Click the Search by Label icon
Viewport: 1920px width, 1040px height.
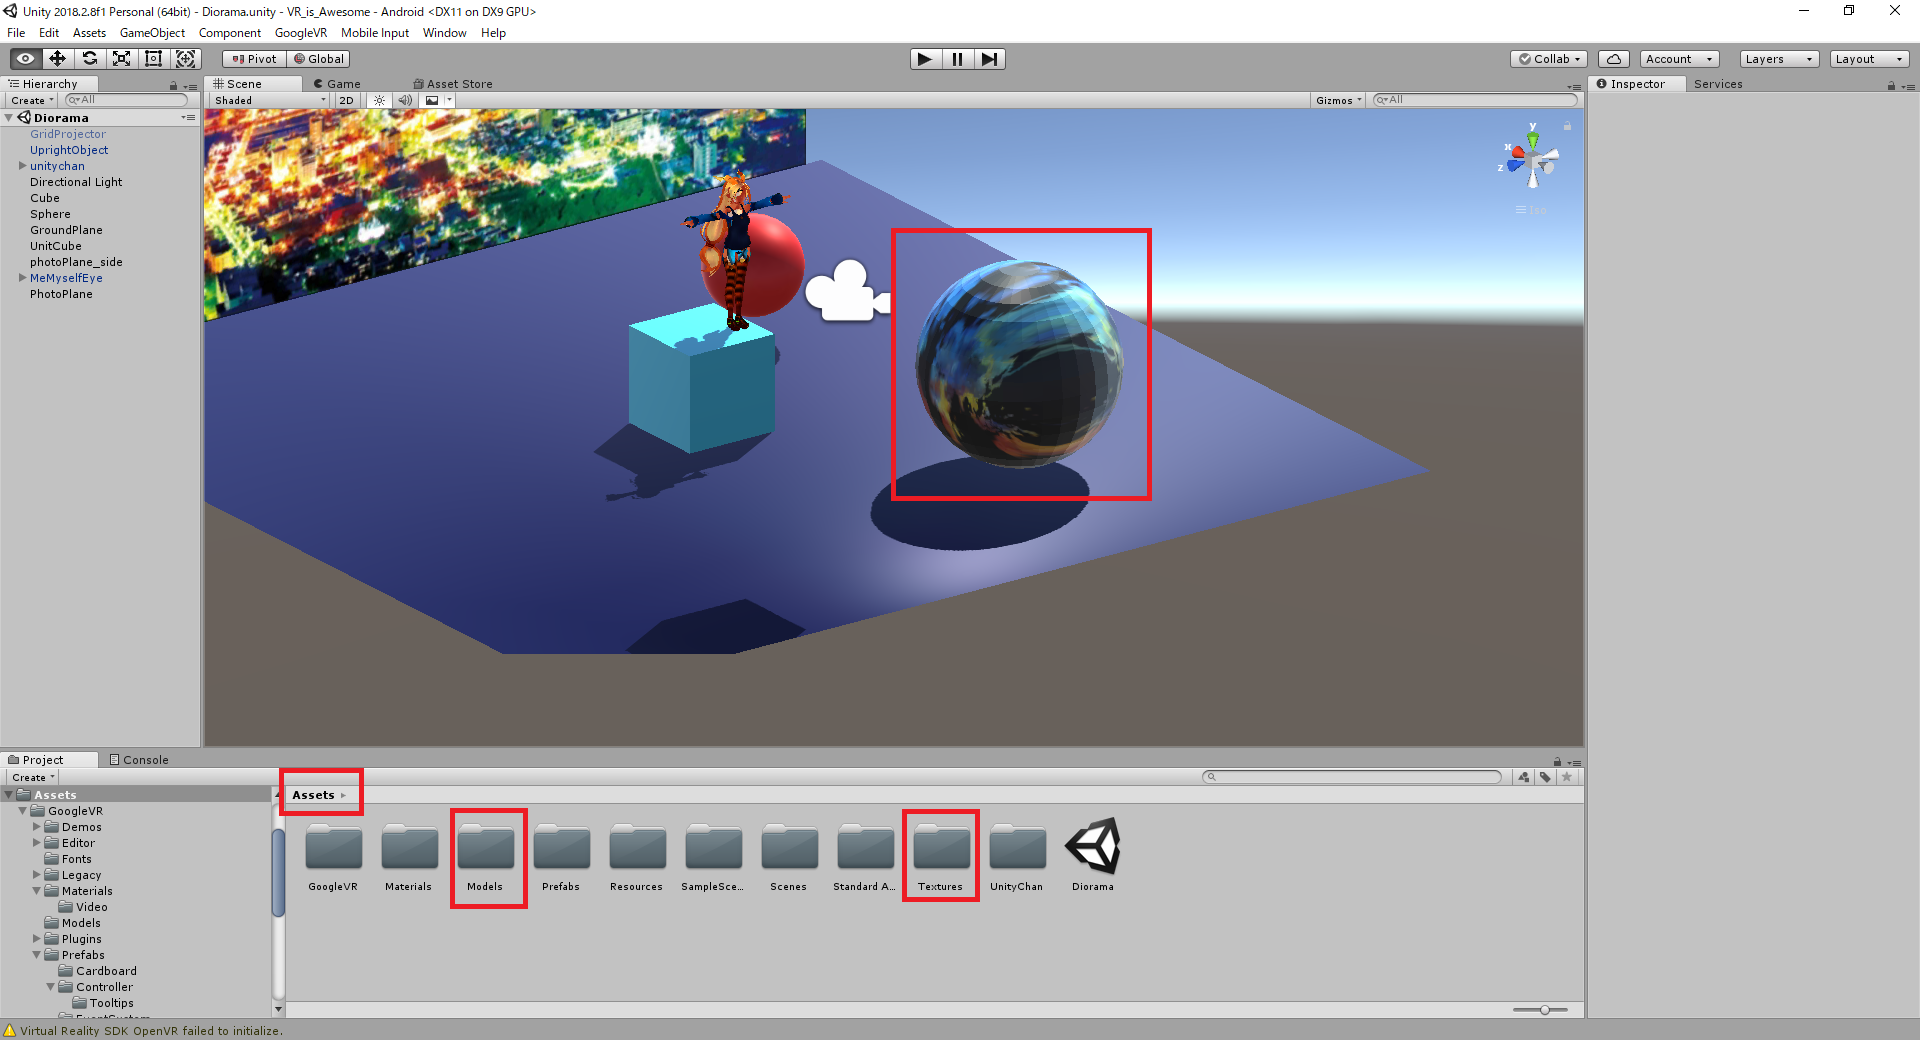pyautogui.click(x=1545, y=777)
